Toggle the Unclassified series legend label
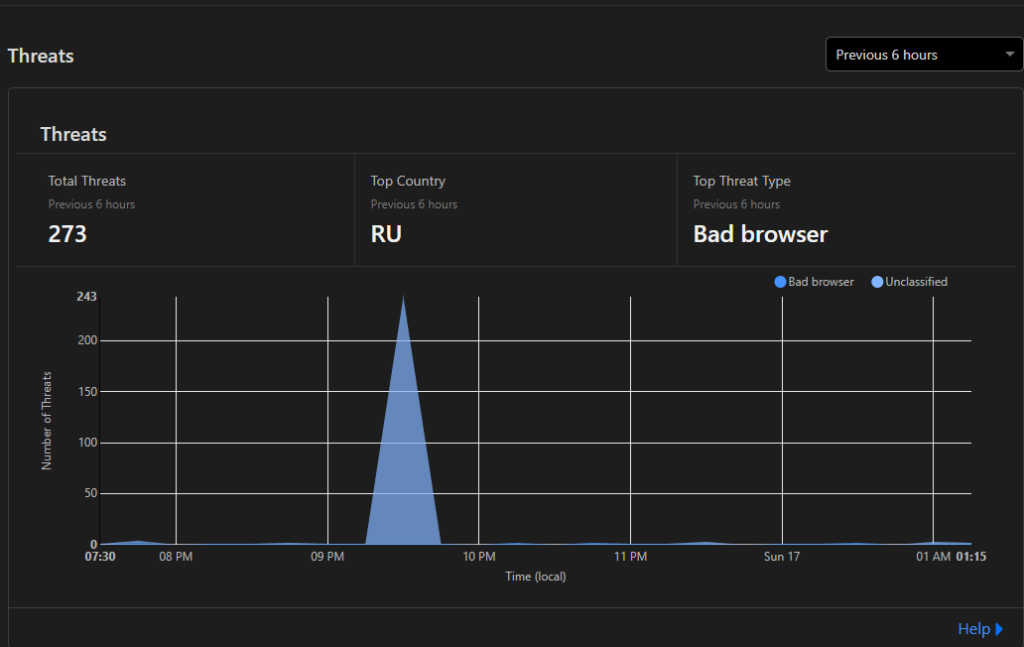This screenshot has height=647, width=1024. point(917,282)
